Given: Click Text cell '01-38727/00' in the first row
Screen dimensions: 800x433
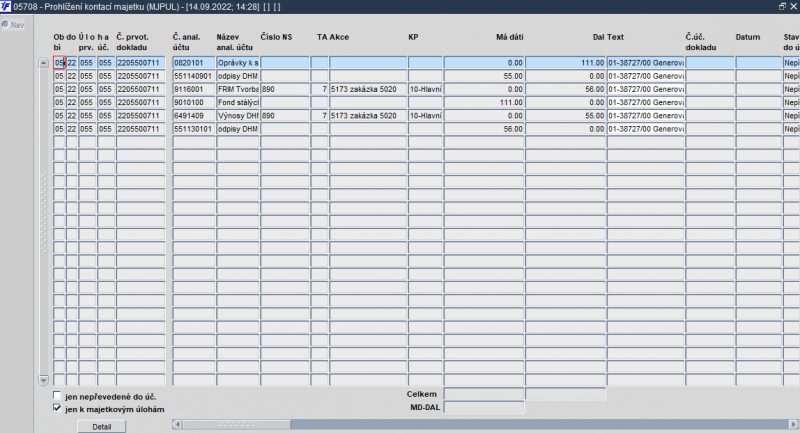Looking at the screenshot, I should [x=645, y=63].
